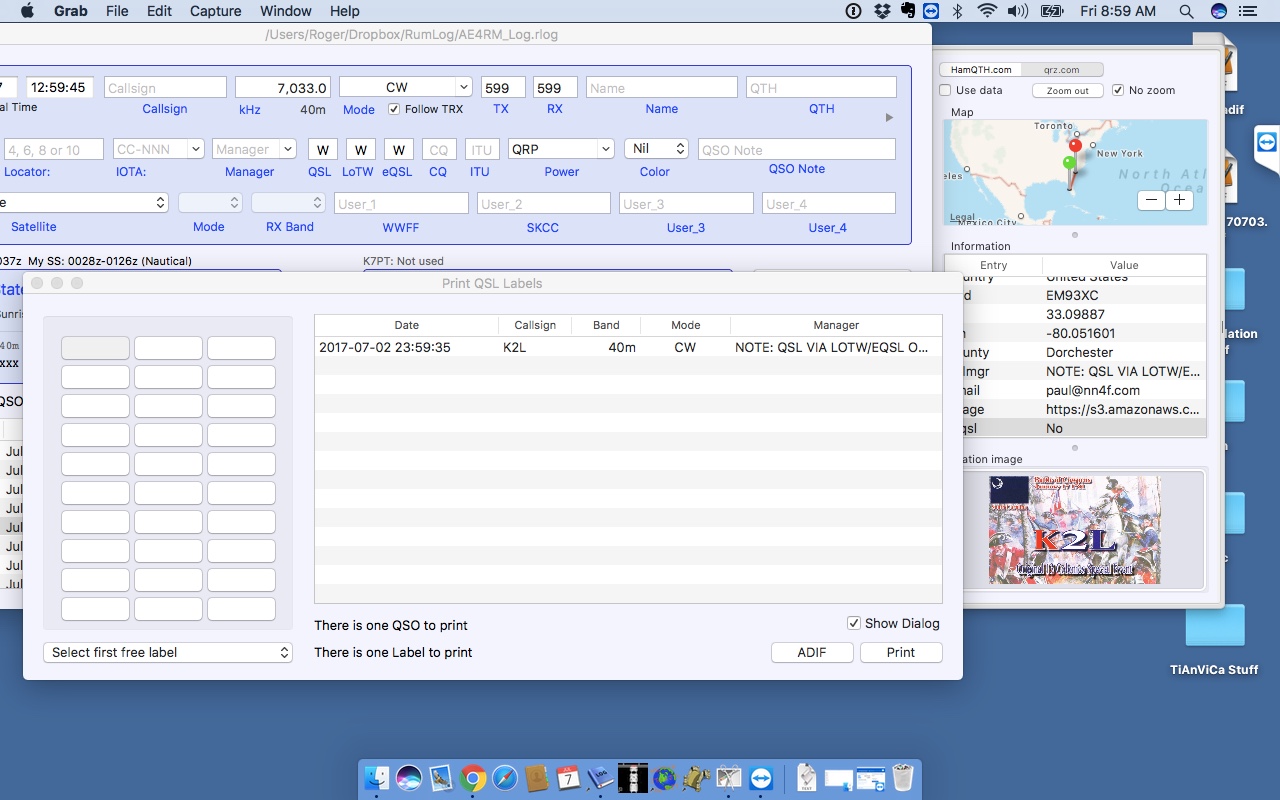
Task: Open Spotlight search magnifier icon
Action: pos(1186,11)
